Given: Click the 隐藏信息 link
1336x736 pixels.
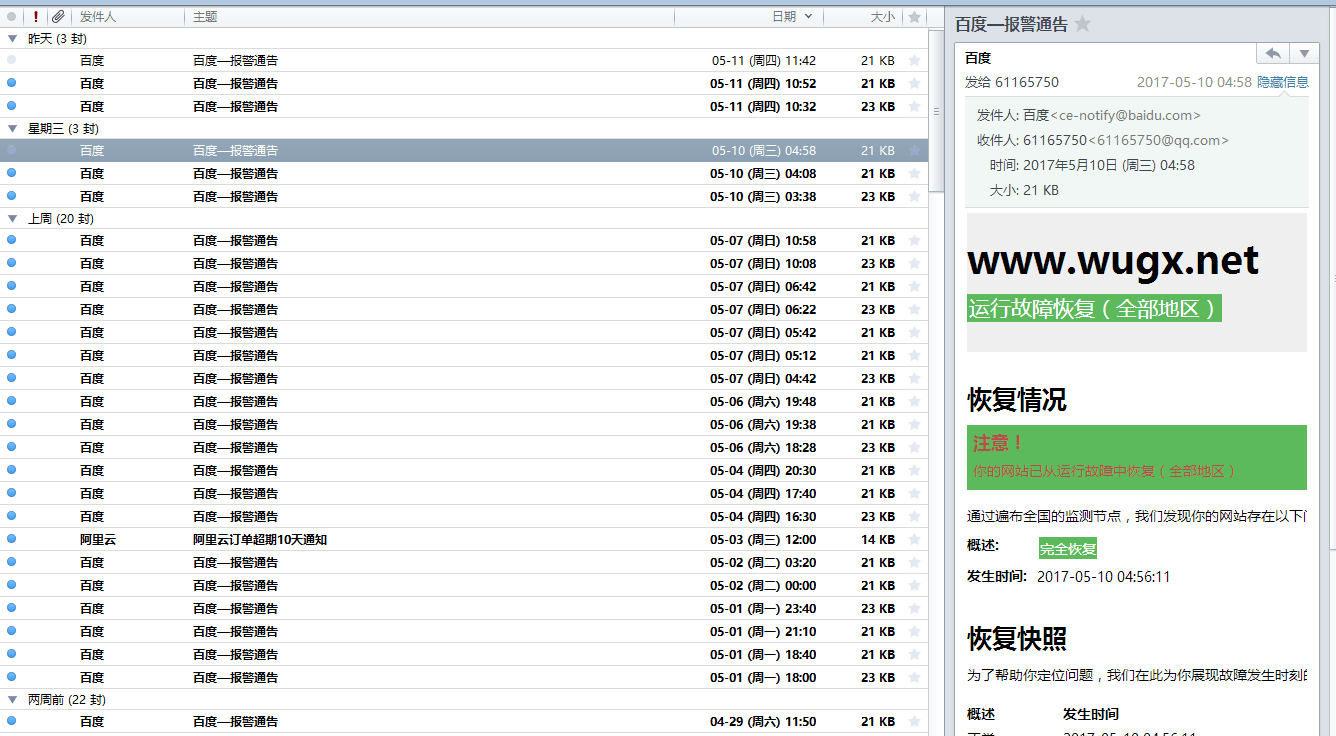Looking at the screenshot, I should point(1283,82).
